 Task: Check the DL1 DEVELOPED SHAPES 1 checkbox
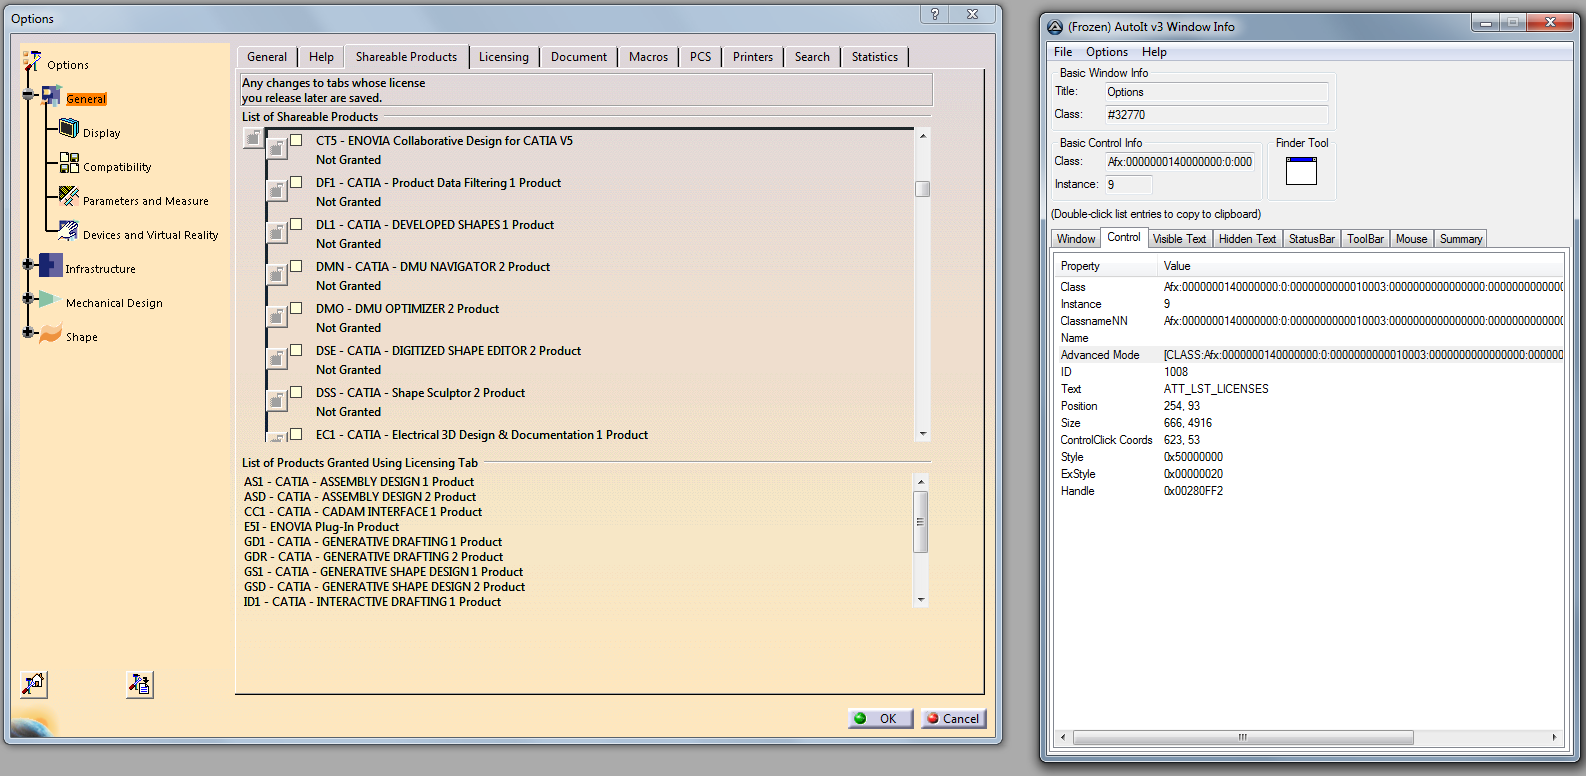tap(296, 224)
